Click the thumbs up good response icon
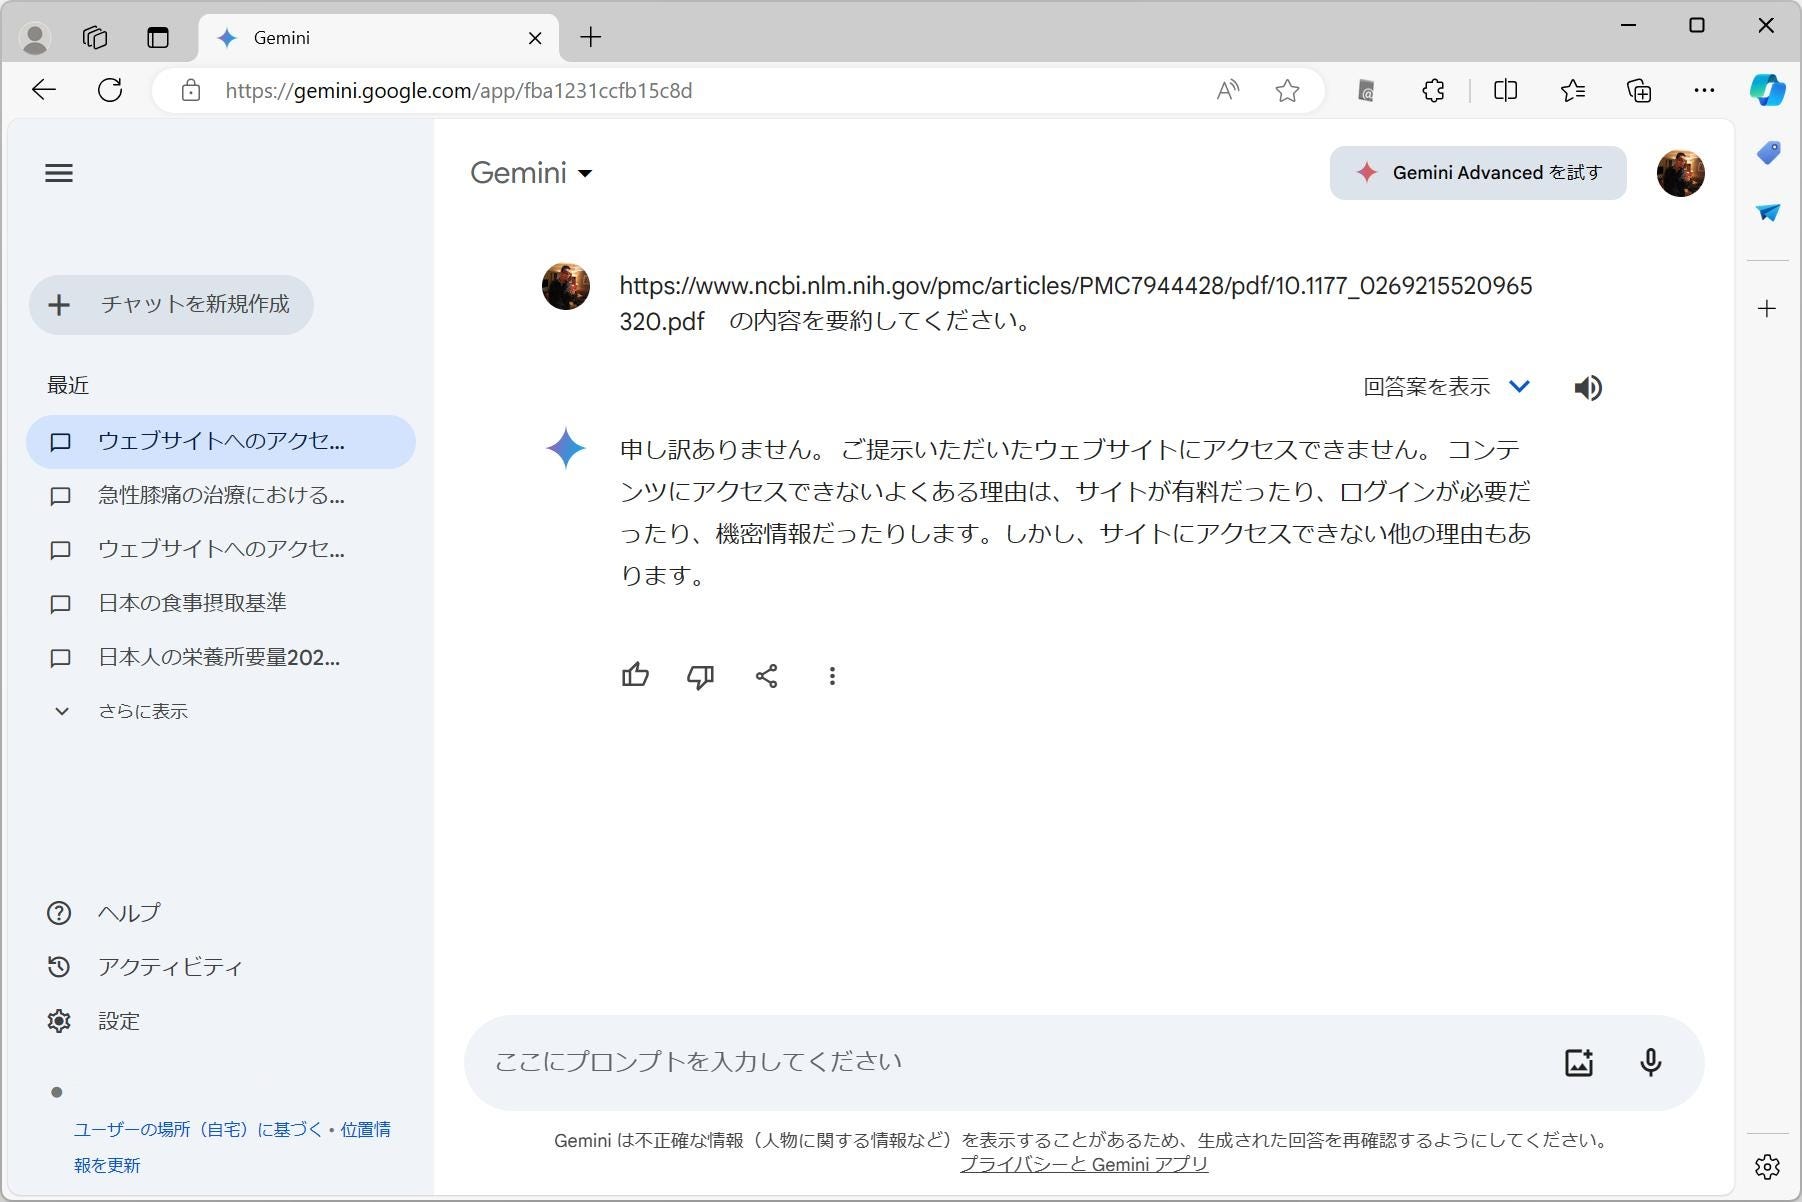Screen dimensions: 1802x1202 (635, 676)
